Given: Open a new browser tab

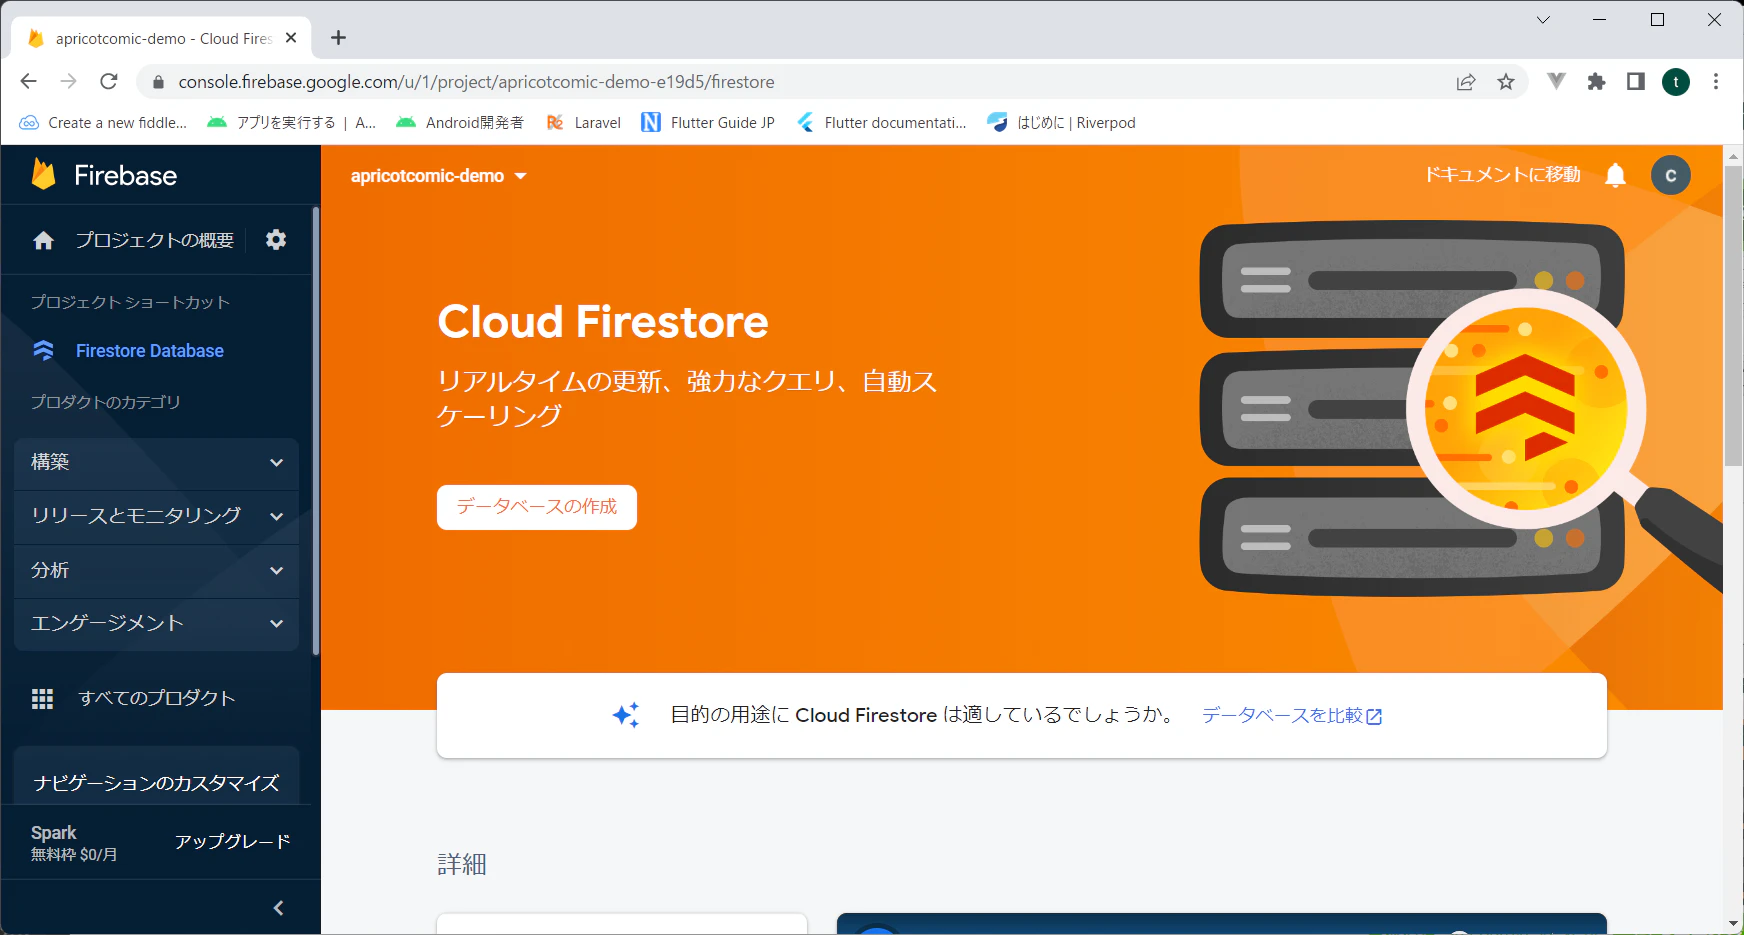Looking at the screenshot, I should pos(339,38).
